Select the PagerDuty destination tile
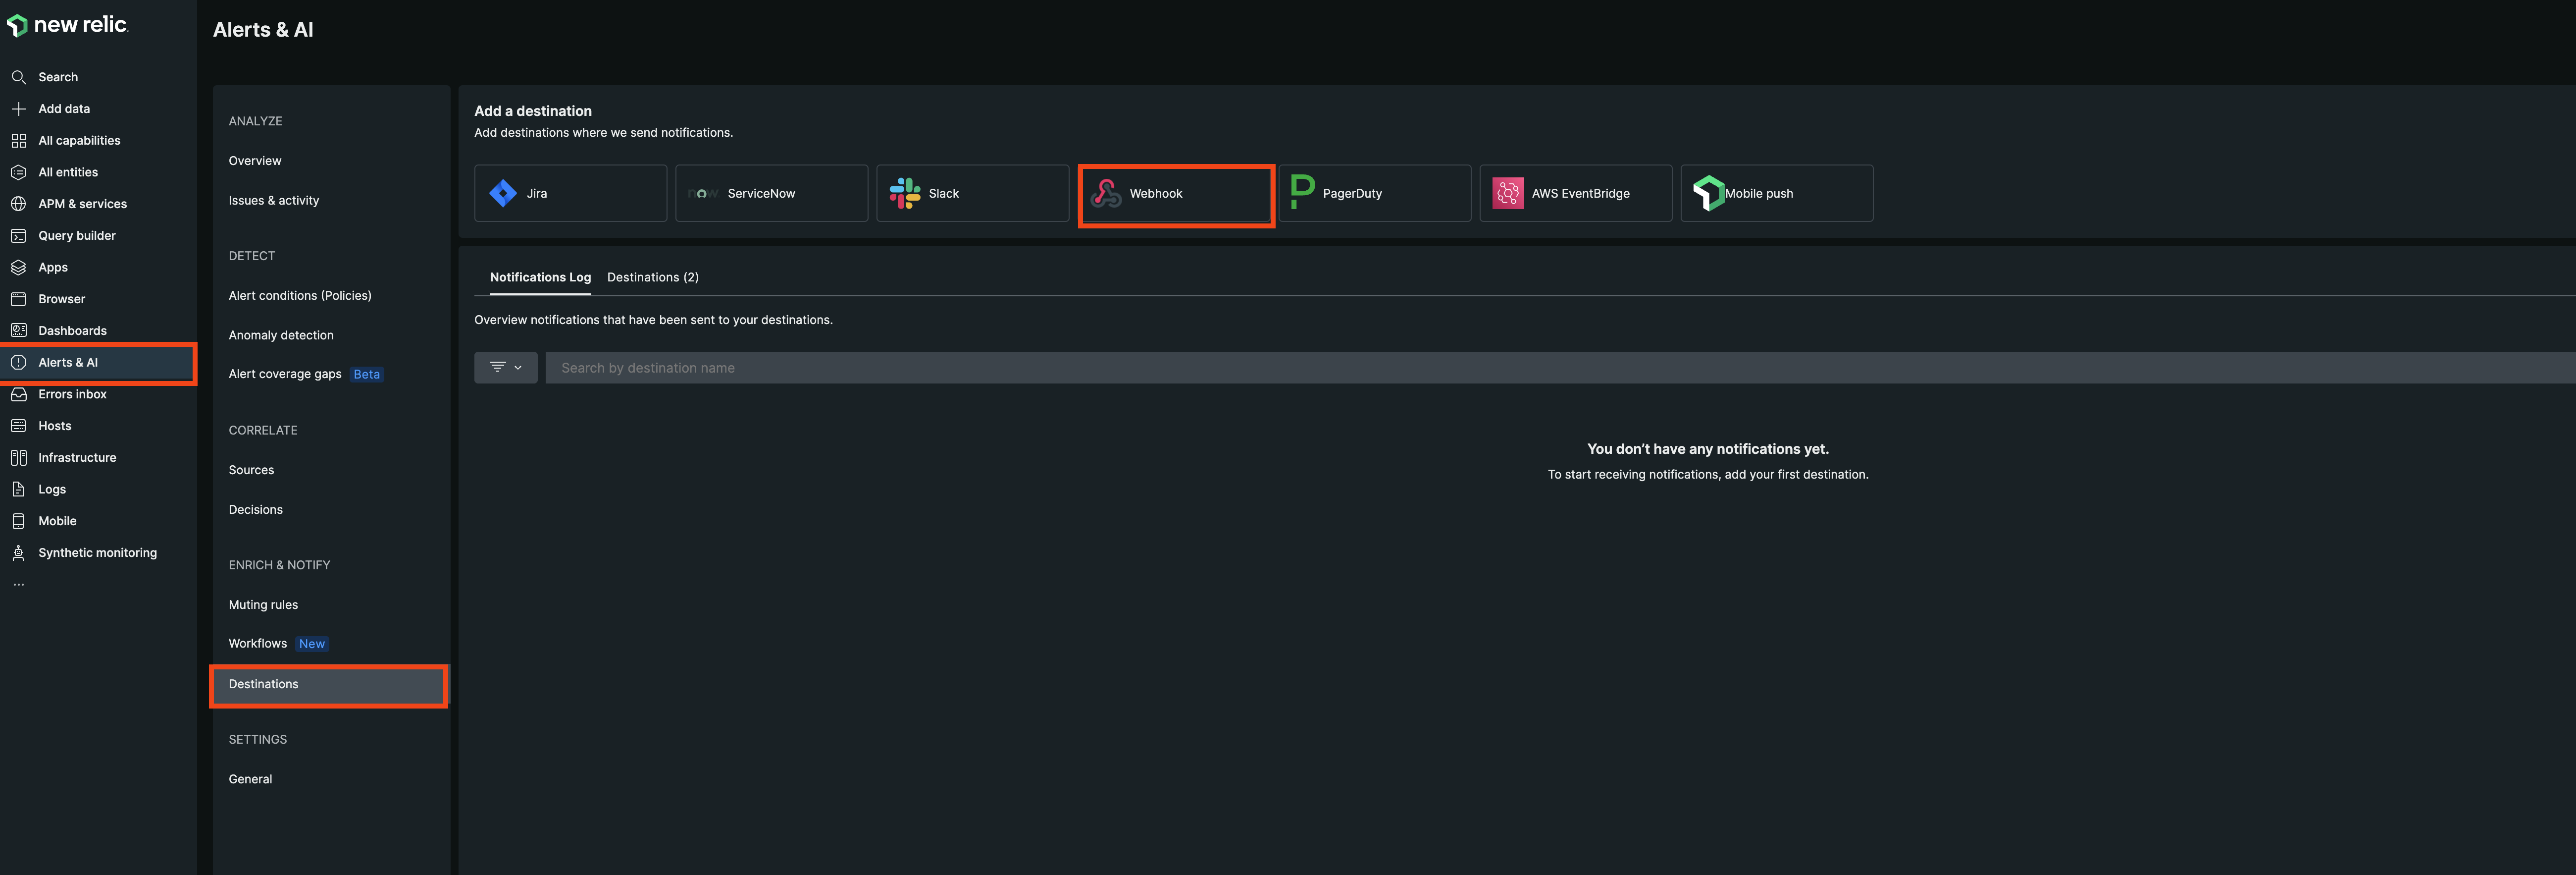Image resolution: width=2576 pixels, height=875 pixels. coord(1374,193)
